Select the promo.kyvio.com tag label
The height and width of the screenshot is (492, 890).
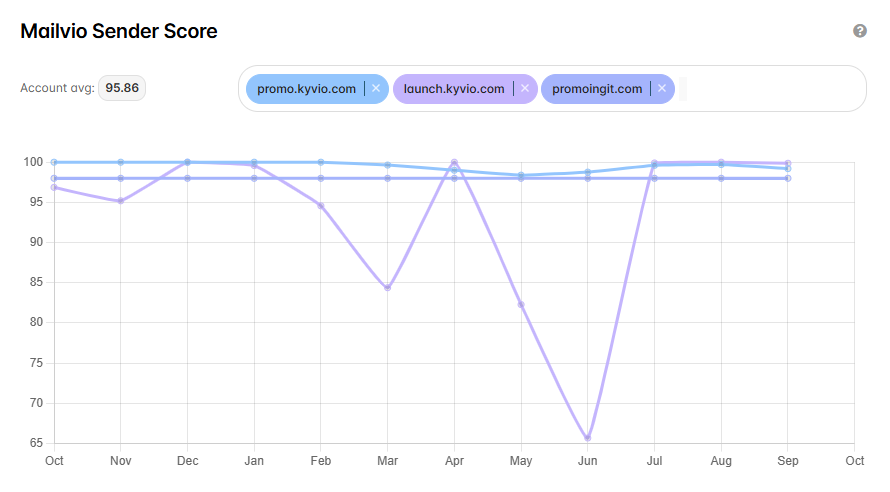click(307, 89)
